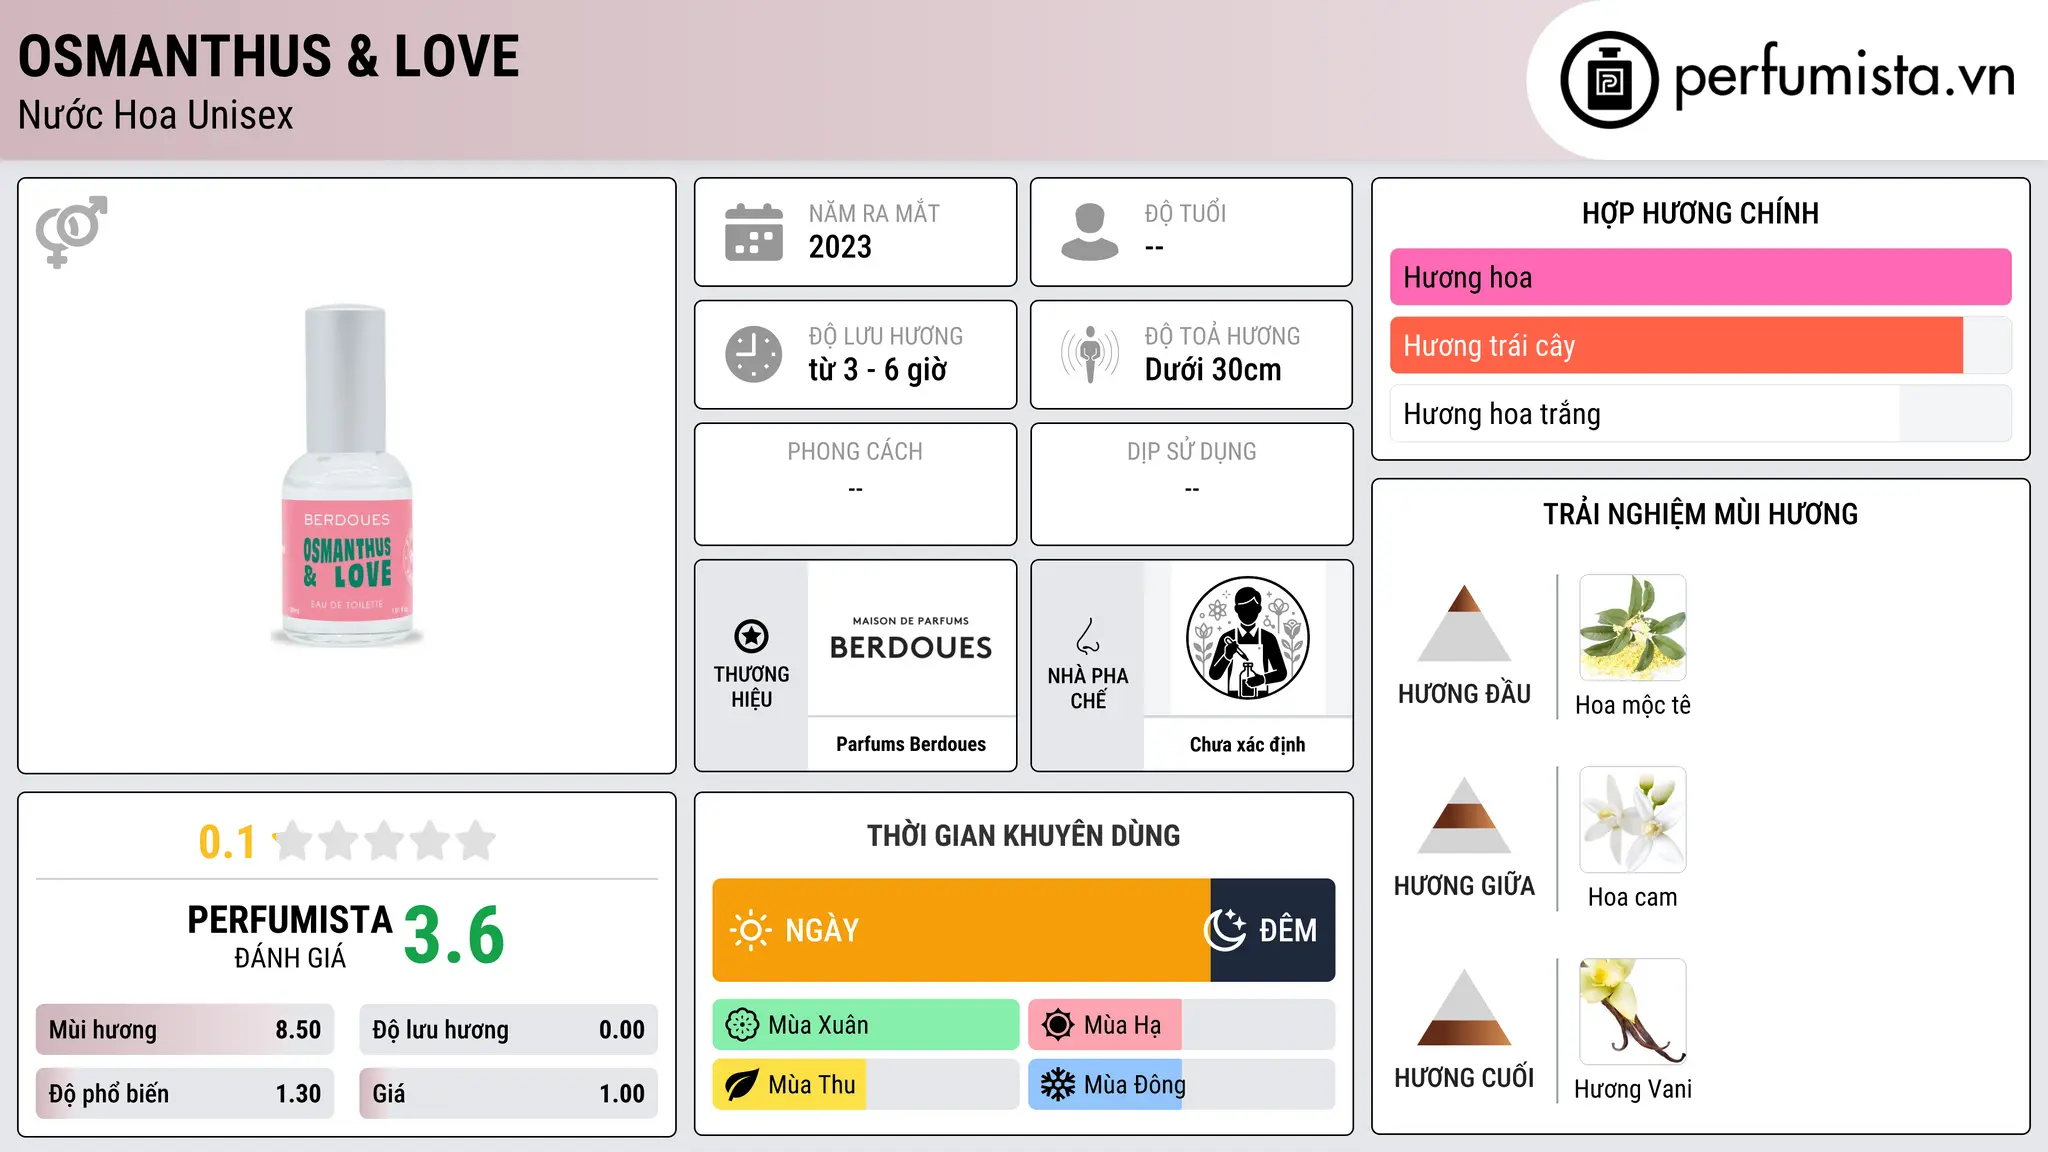This screenshot has width=2048, height=1152.
Task: Click the calendar icon beside Năm ra mắt
Action: [x=754, y=232]
